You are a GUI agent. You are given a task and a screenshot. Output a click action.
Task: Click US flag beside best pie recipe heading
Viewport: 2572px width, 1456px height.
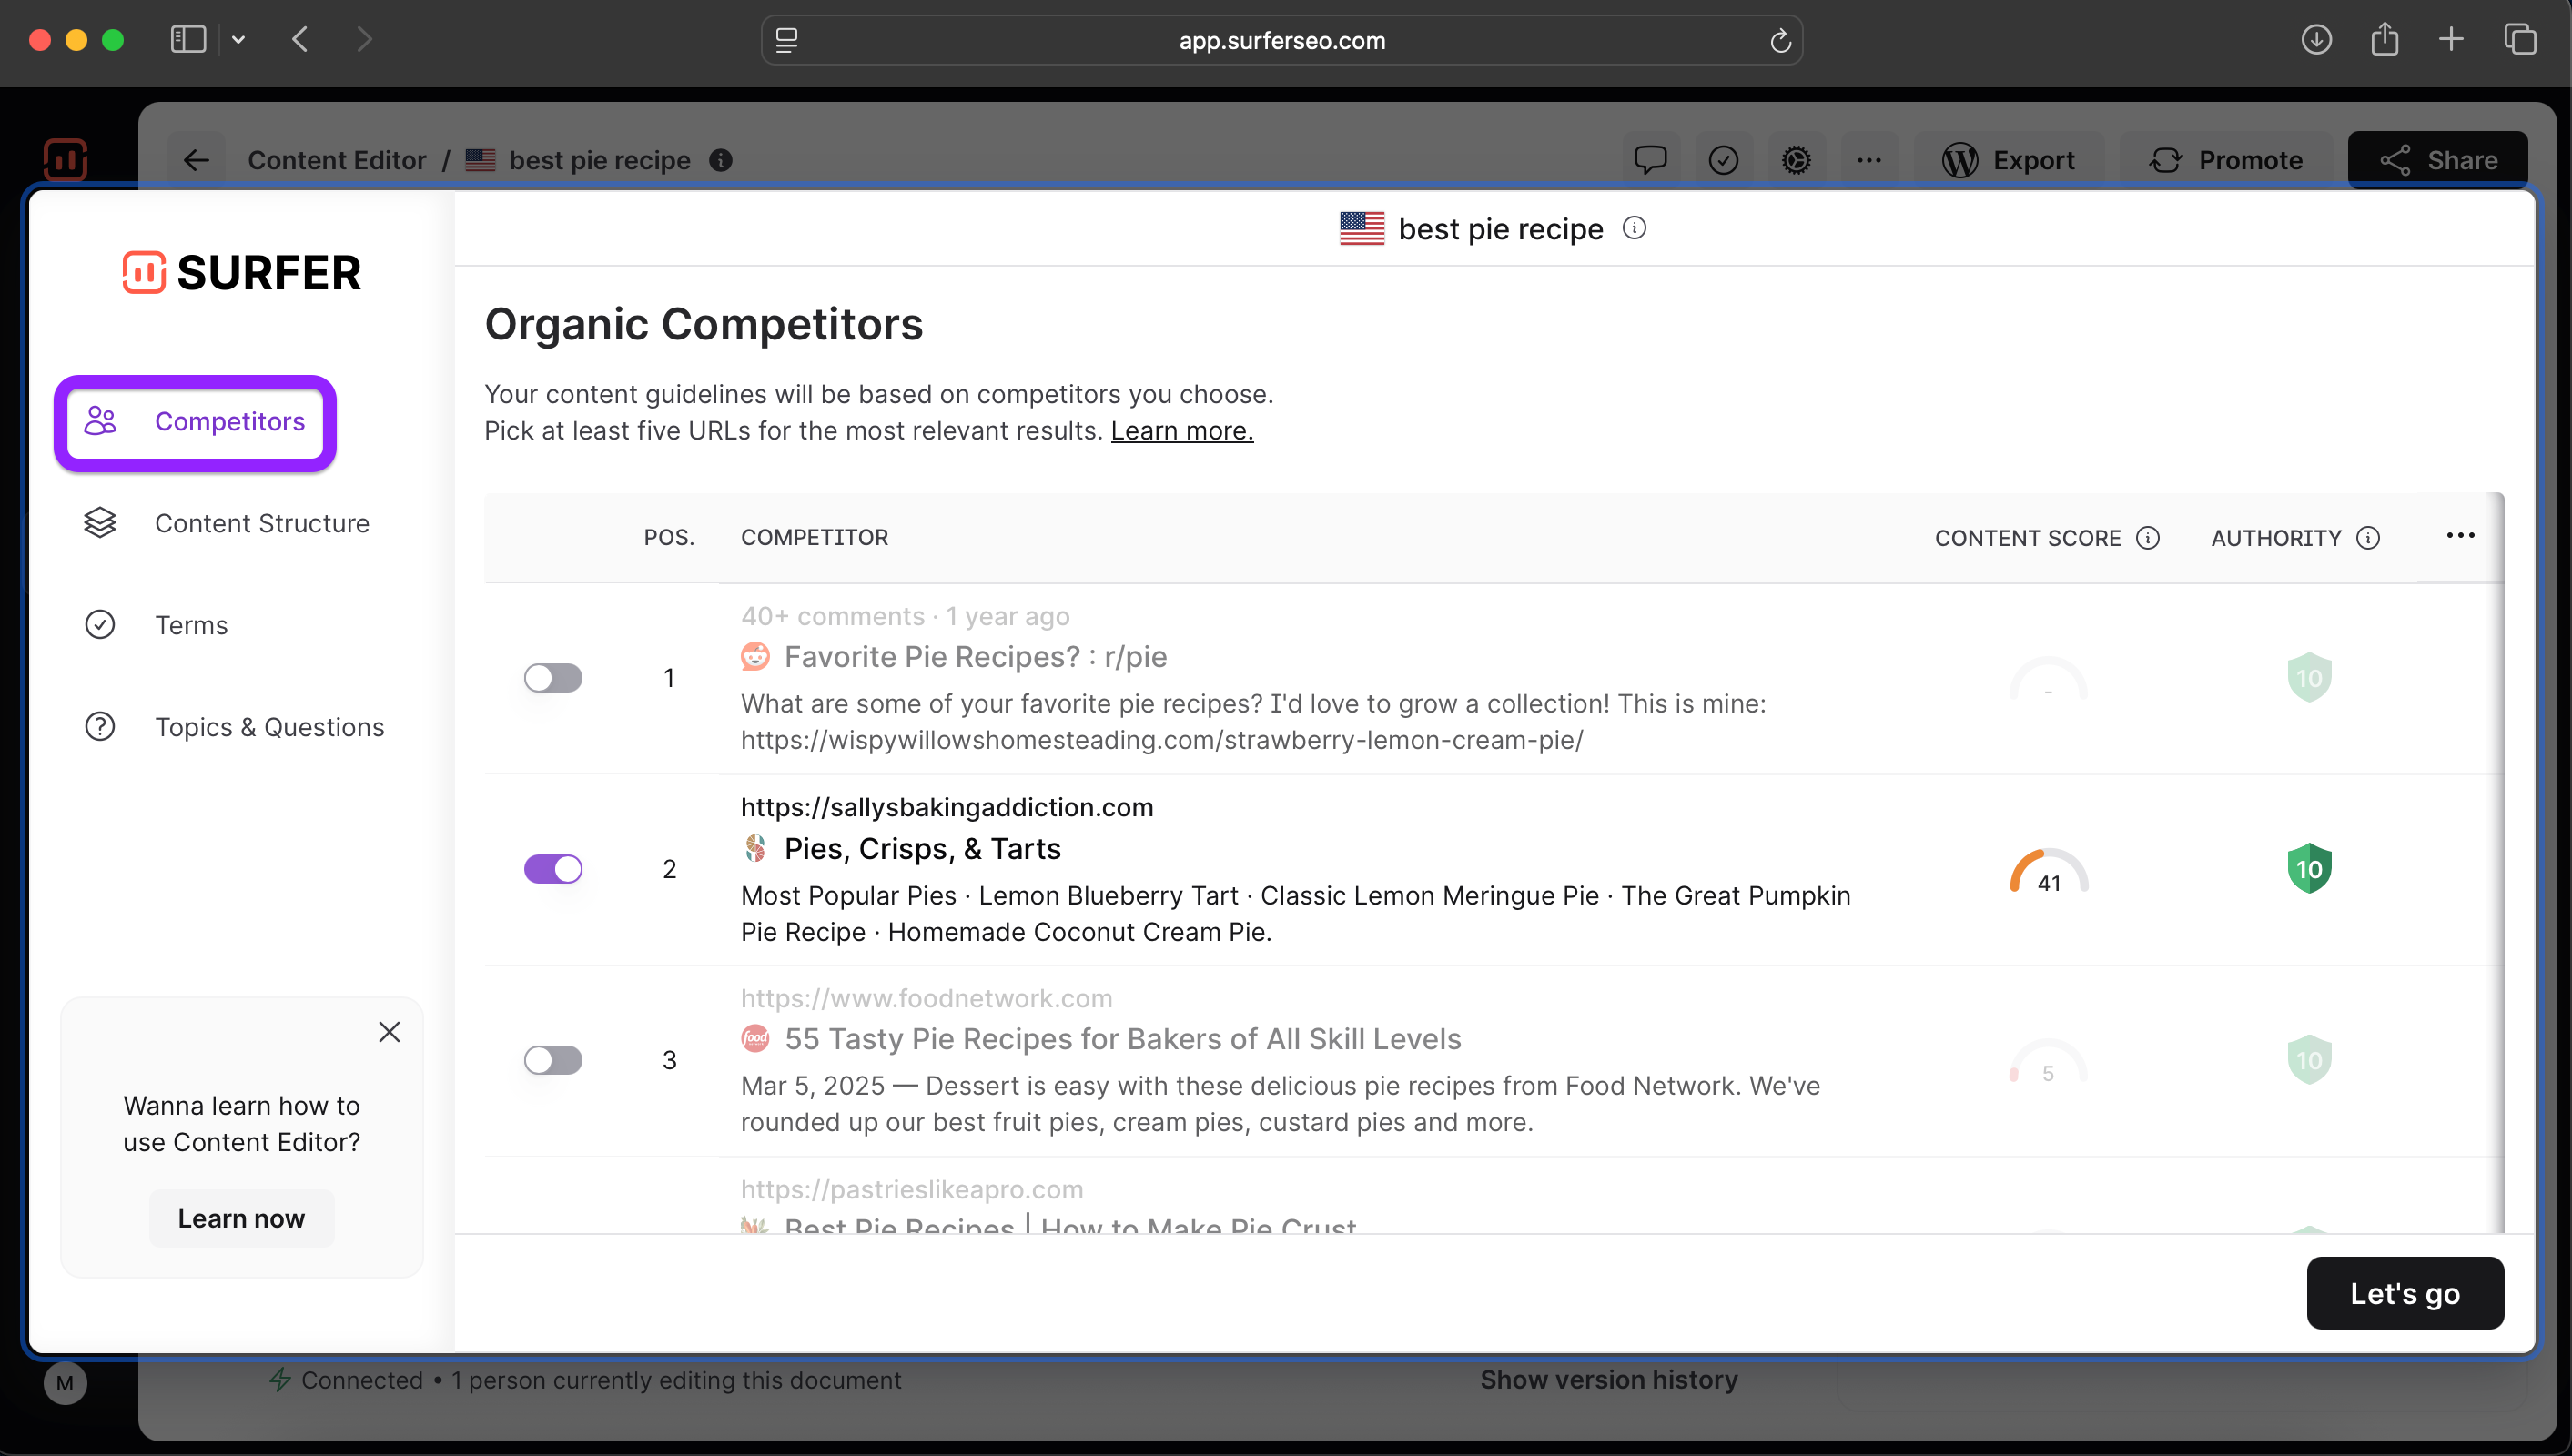click(x=1362, y=229)
